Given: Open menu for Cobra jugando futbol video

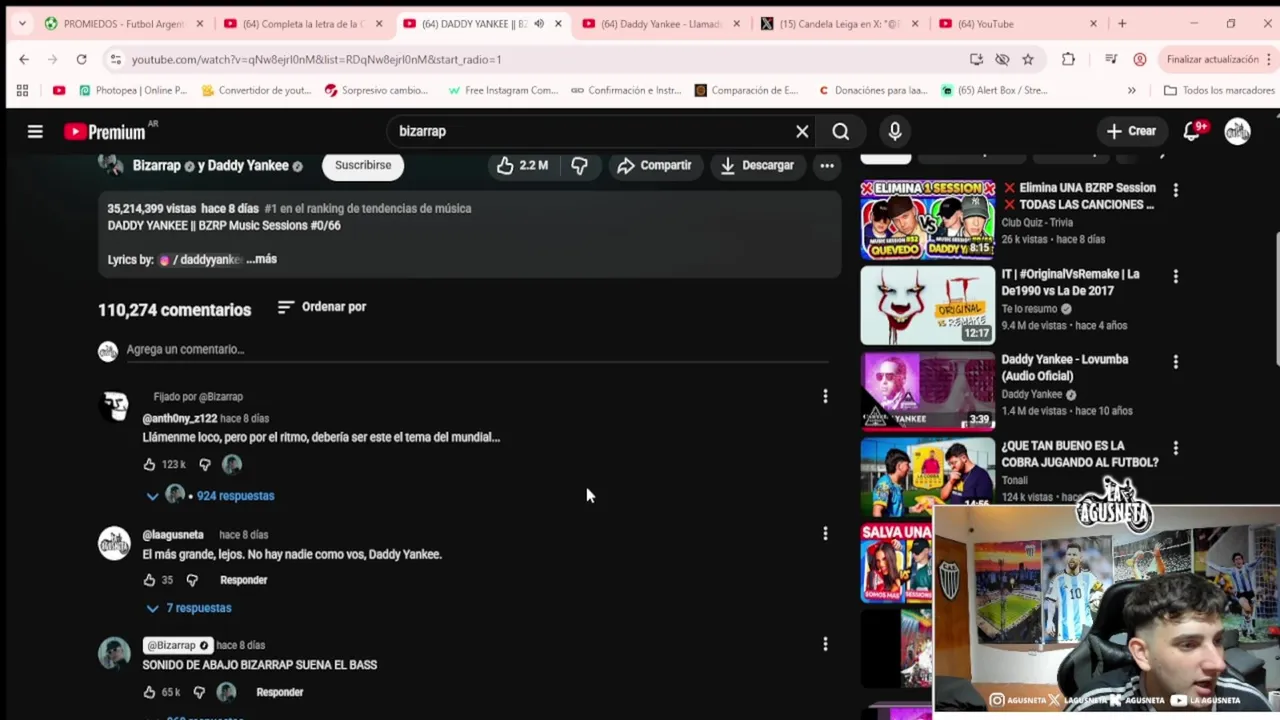Looking at the screenshot, I should (1175, 447).
